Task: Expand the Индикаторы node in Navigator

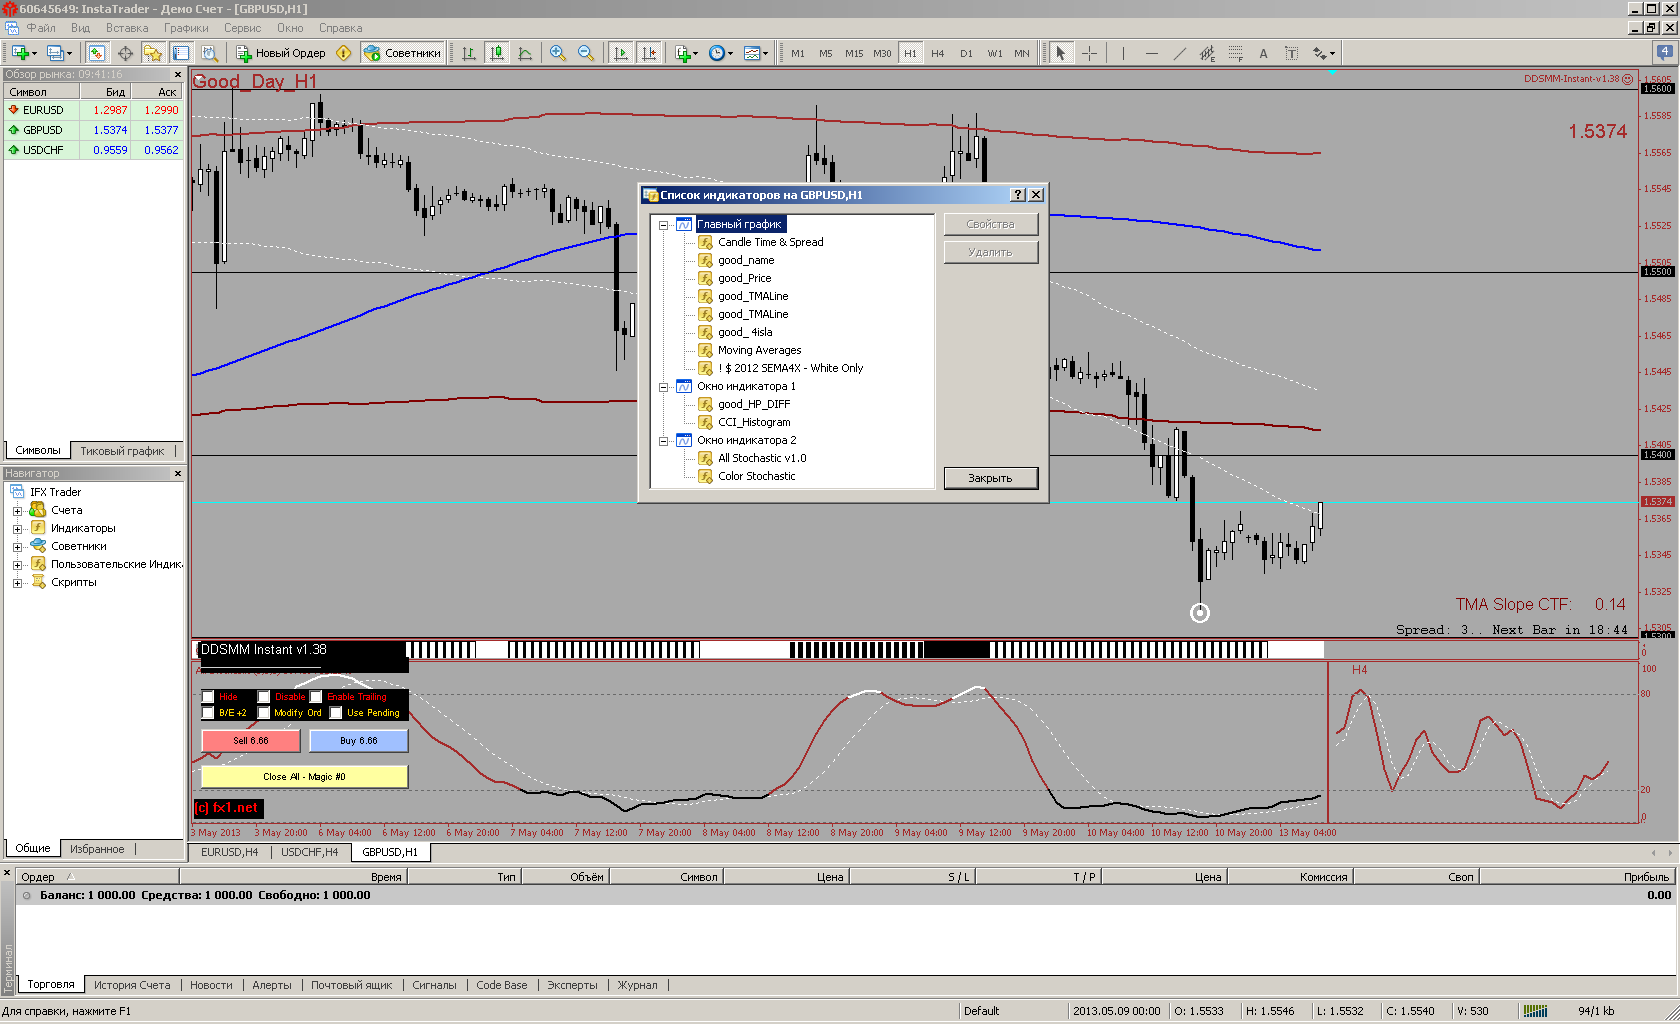Action: [17, 529]
